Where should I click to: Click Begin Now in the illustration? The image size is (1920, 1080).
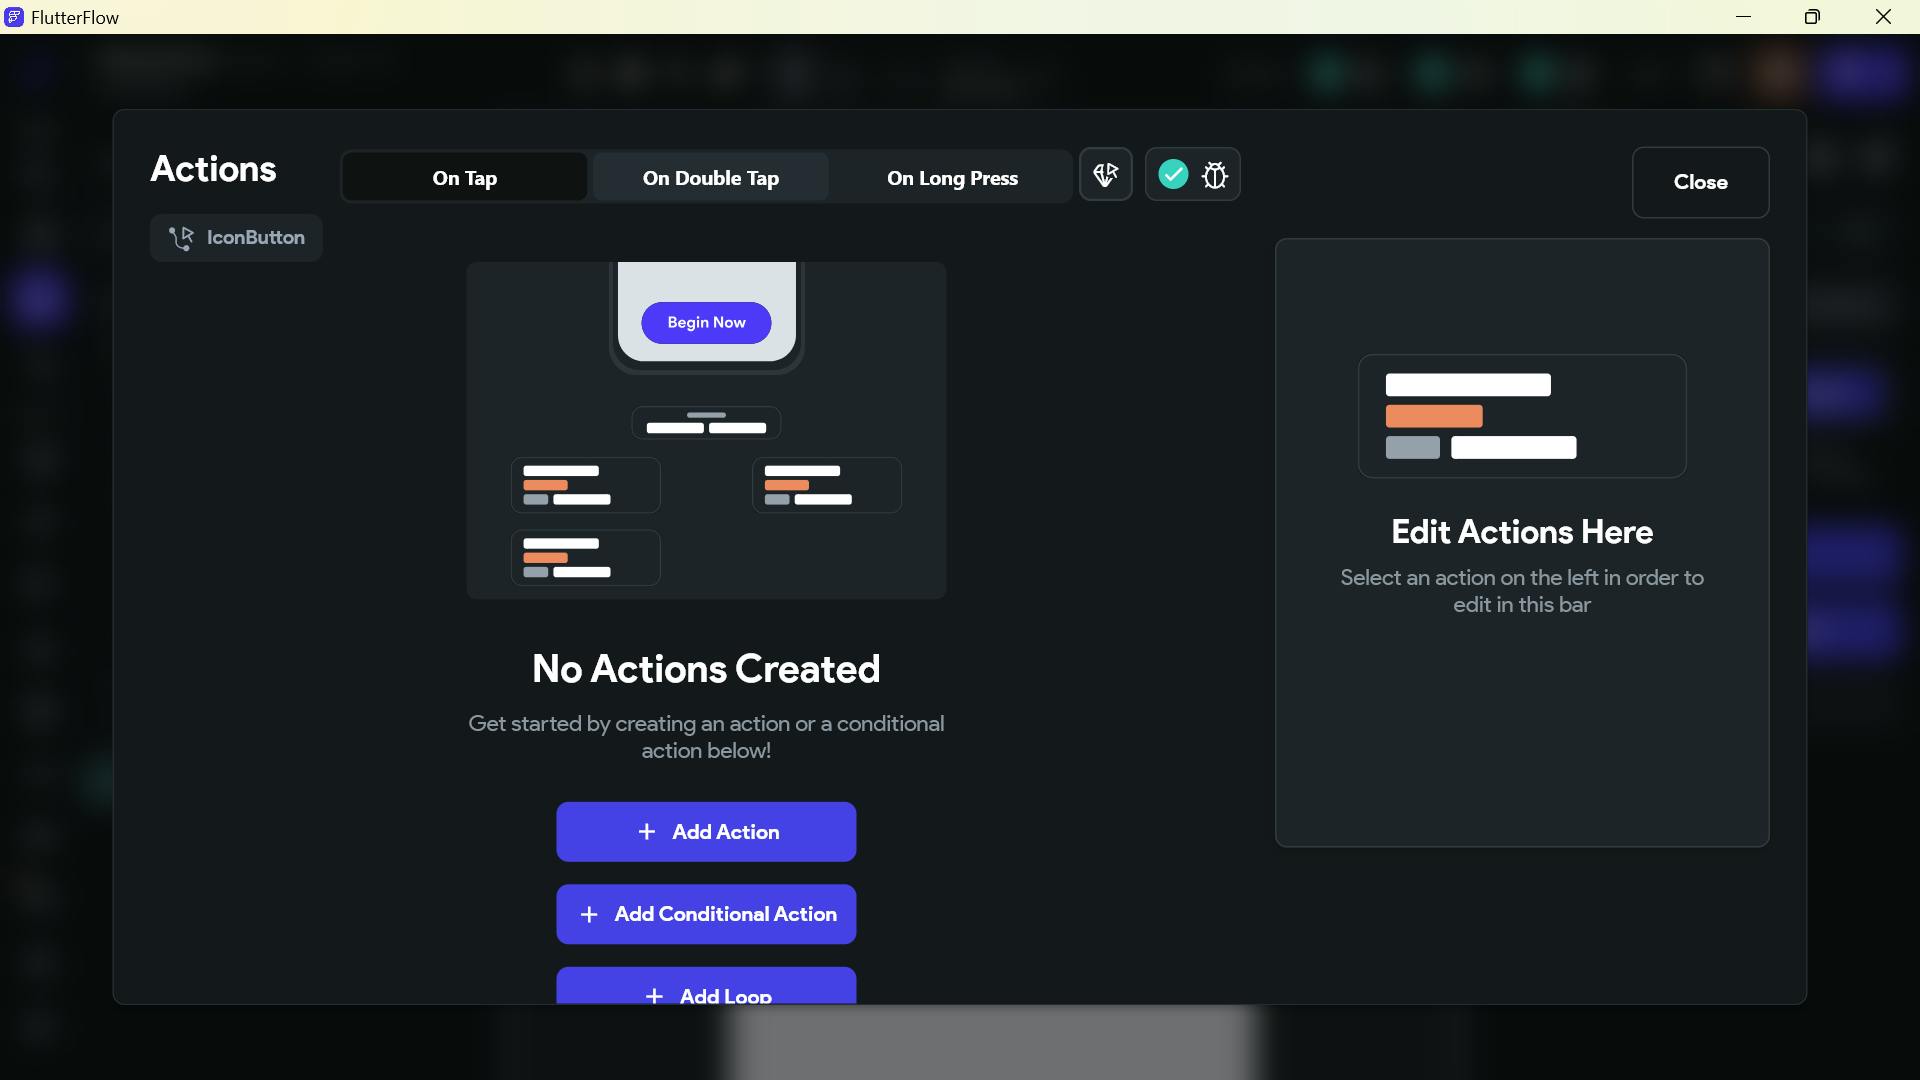click(x=706, y=323)
